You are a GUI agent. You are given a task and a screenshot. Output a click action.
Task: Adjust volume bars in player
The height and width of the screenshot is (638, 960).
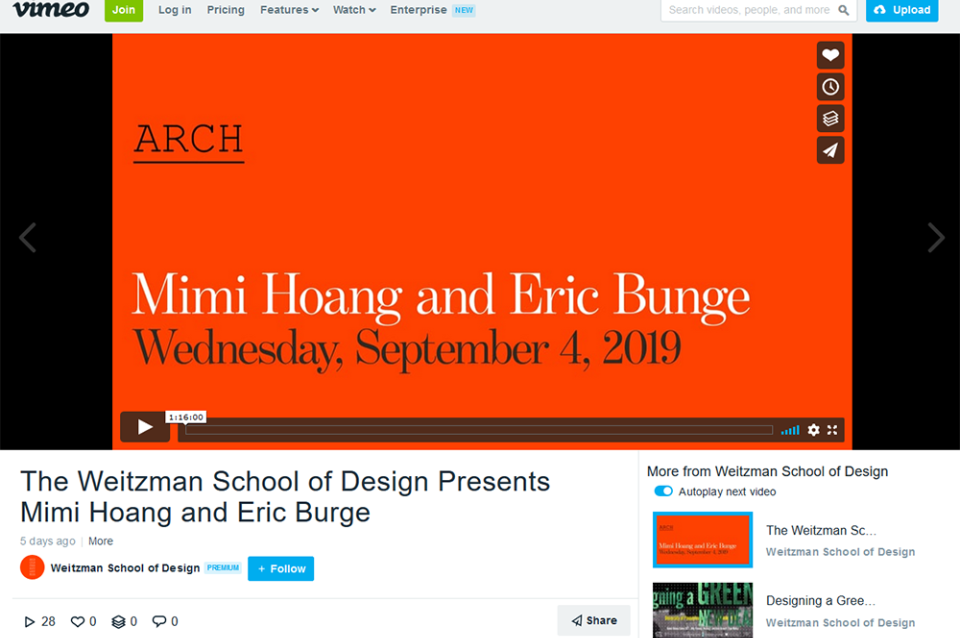[790, 430]
